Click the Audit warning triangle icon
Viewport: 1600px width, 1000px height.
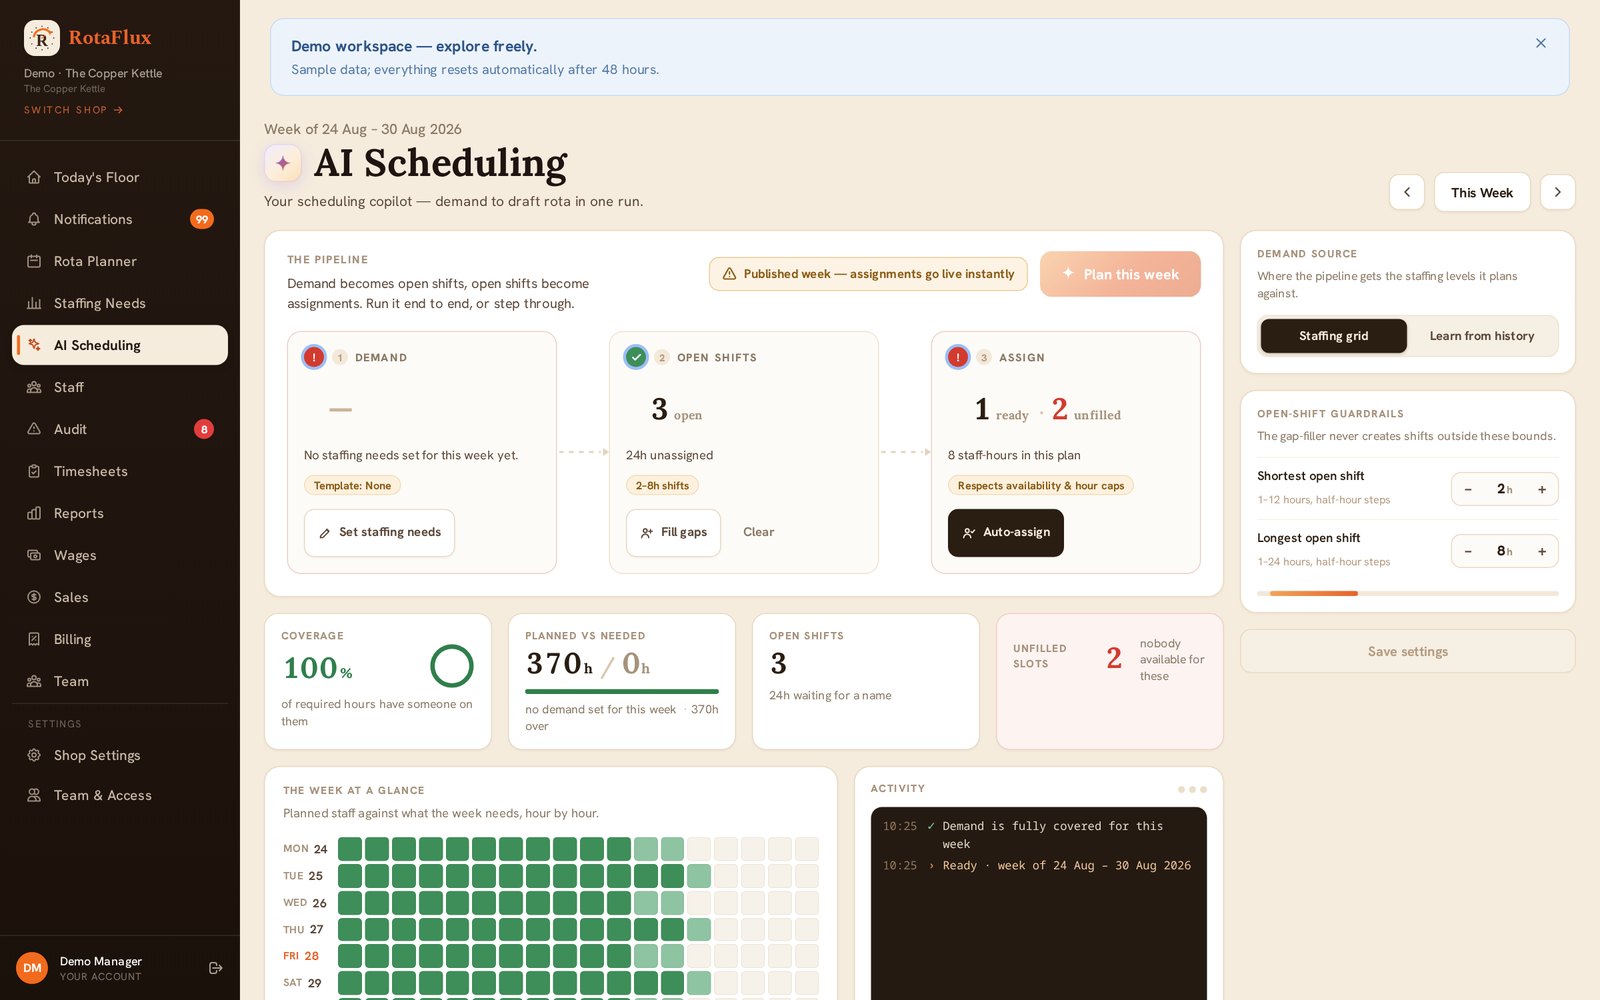(x=34, y=429)
